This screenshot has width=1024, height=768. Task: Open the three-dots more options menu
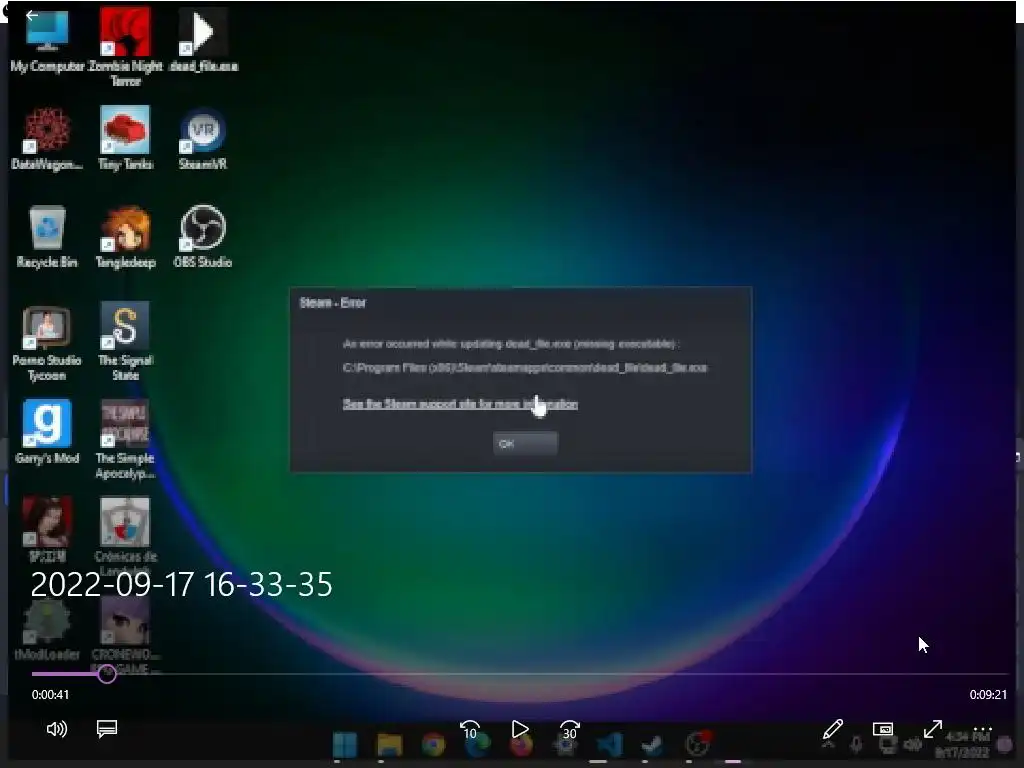point(982,729)
